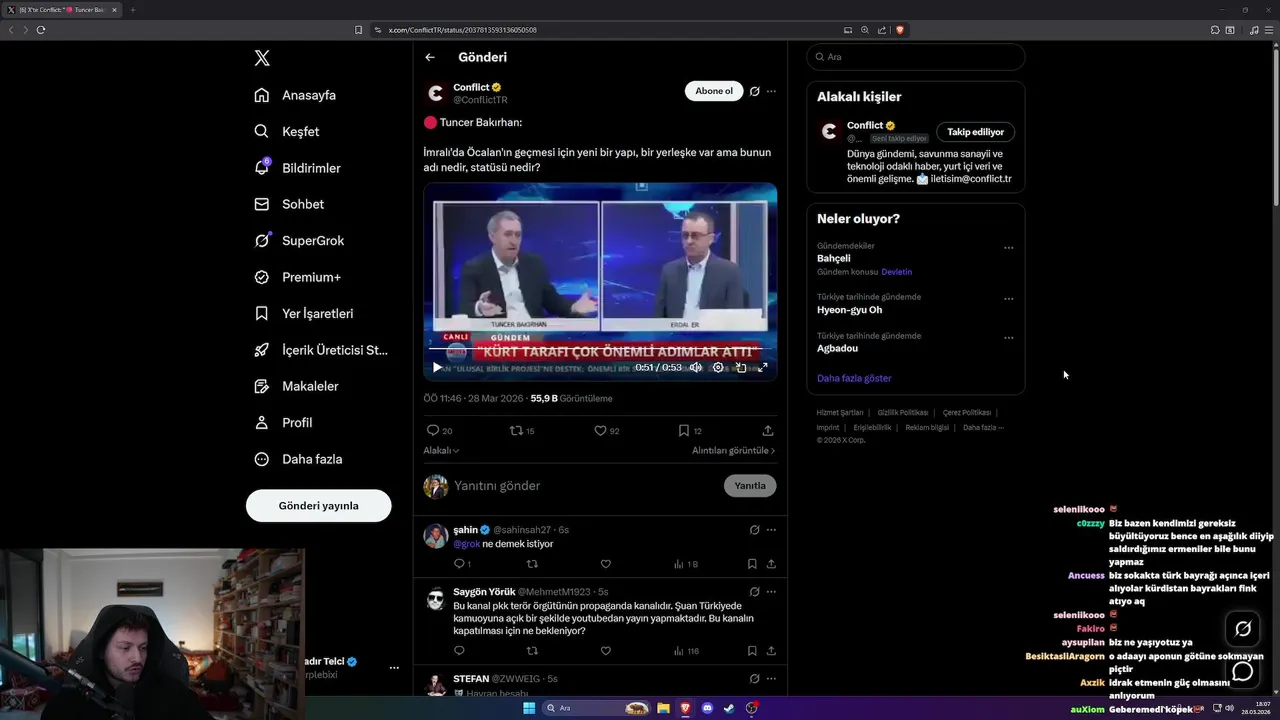
Task: Open more options on Conflict's post
Action: click(771, 91)
